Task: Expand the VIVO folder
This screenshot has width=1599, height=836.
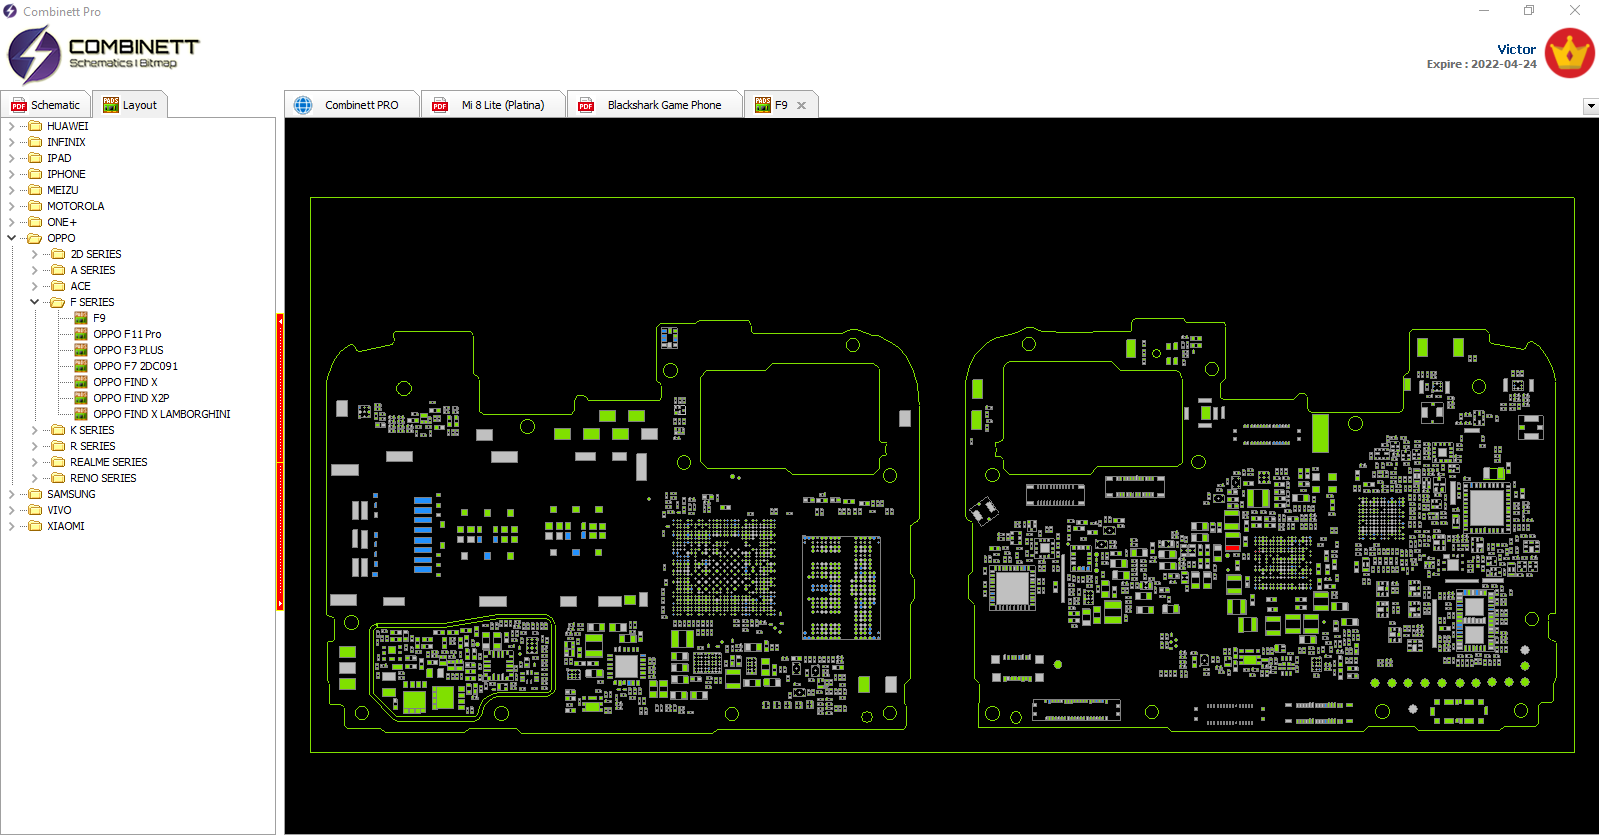Action: tap(11, 510)
